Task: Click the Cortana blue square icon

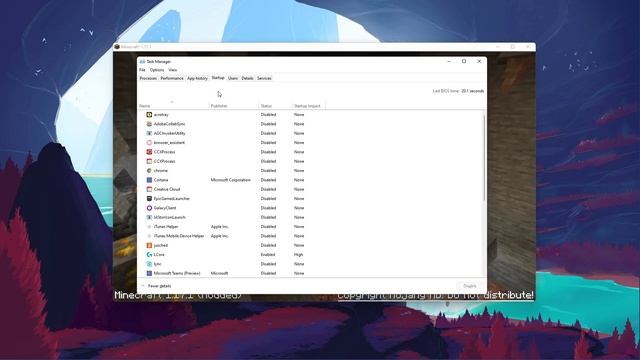Action: tap(149, 180)
